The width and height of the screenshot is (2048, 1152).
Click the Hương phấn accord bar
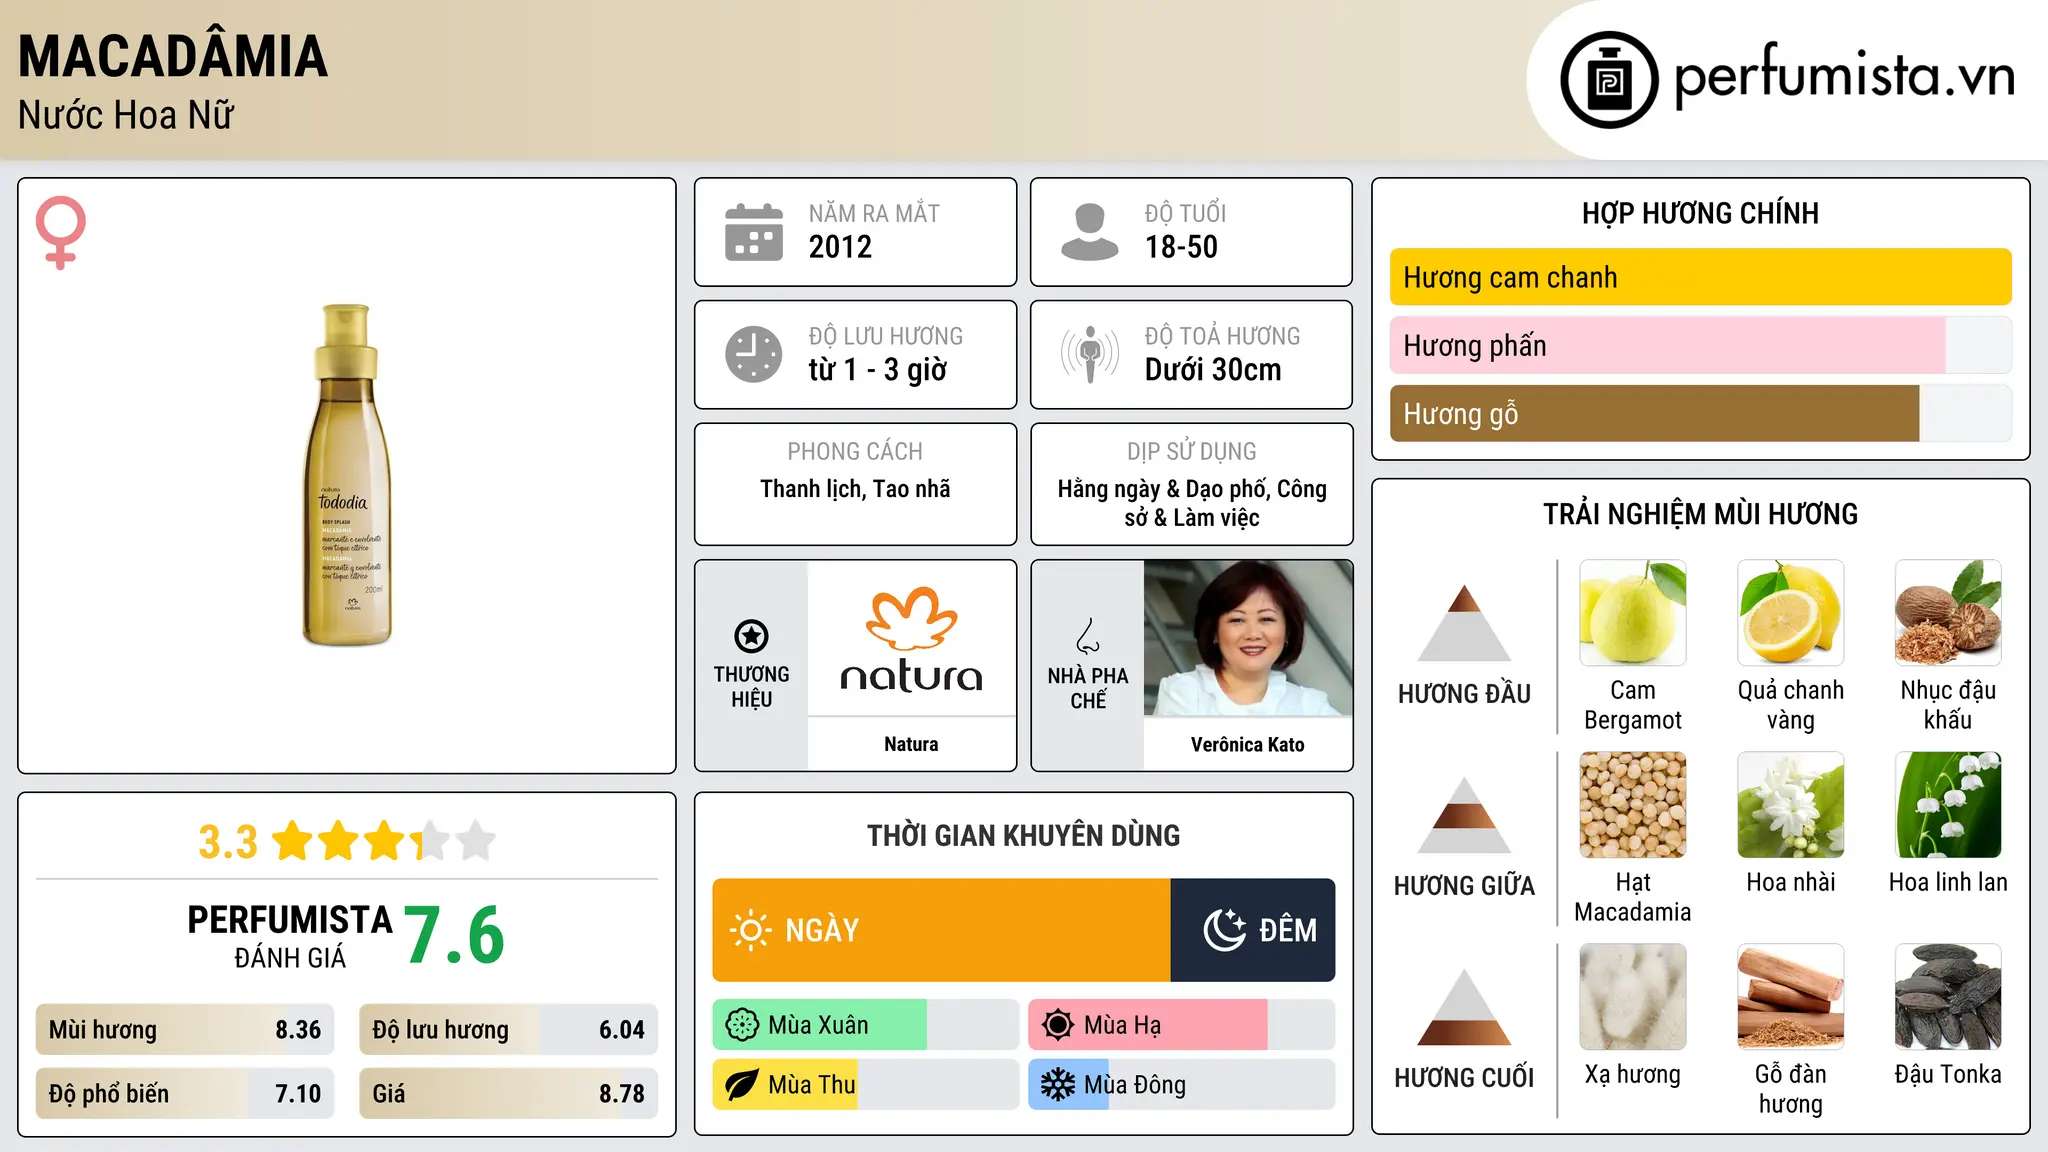click(x=1701, y=345)
